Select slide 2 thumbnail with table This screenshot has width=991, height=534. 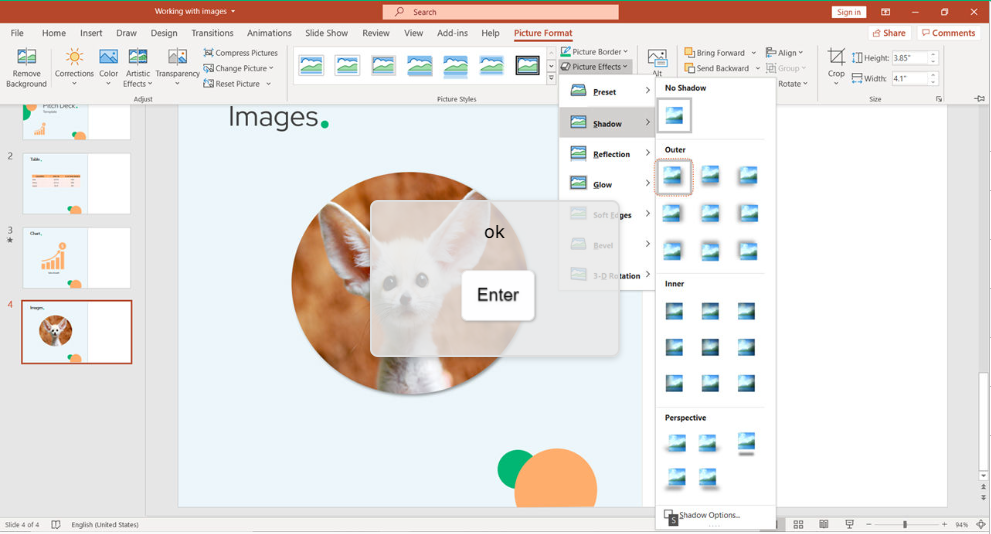pos(76,183)
